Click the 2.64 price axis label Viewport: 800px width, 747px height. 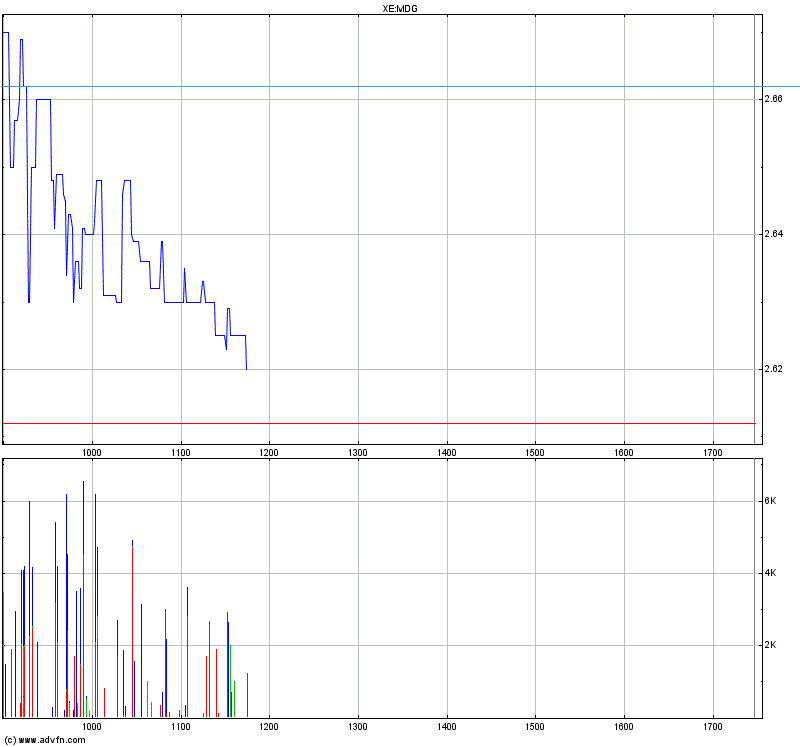click(772, 234)
